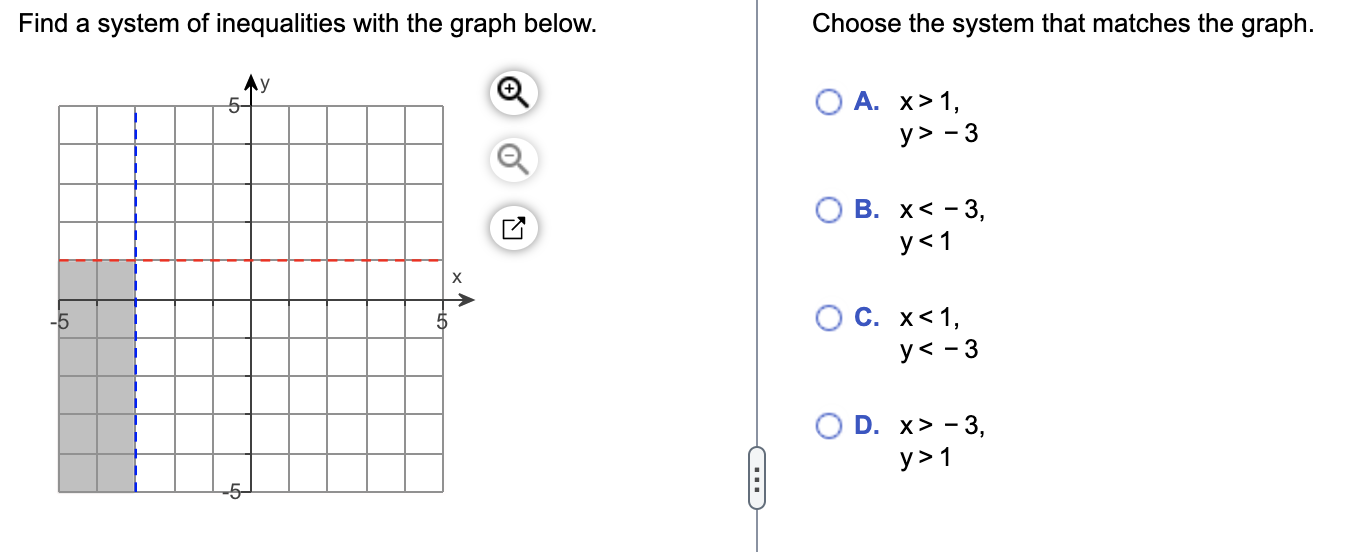1366x552 pixels.
Task: Click the answer text x > 1, y > -3
Action: tap(937, 116)
